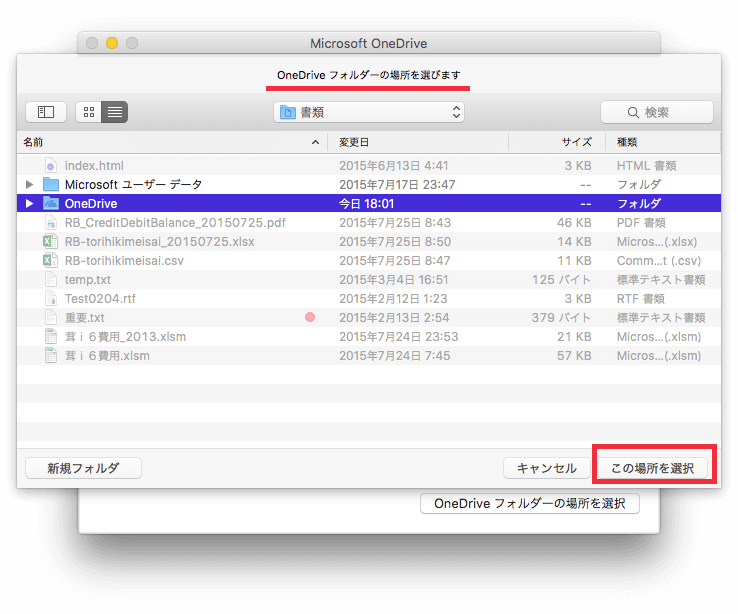Click the 検索 search field

(x=657, y=112)
